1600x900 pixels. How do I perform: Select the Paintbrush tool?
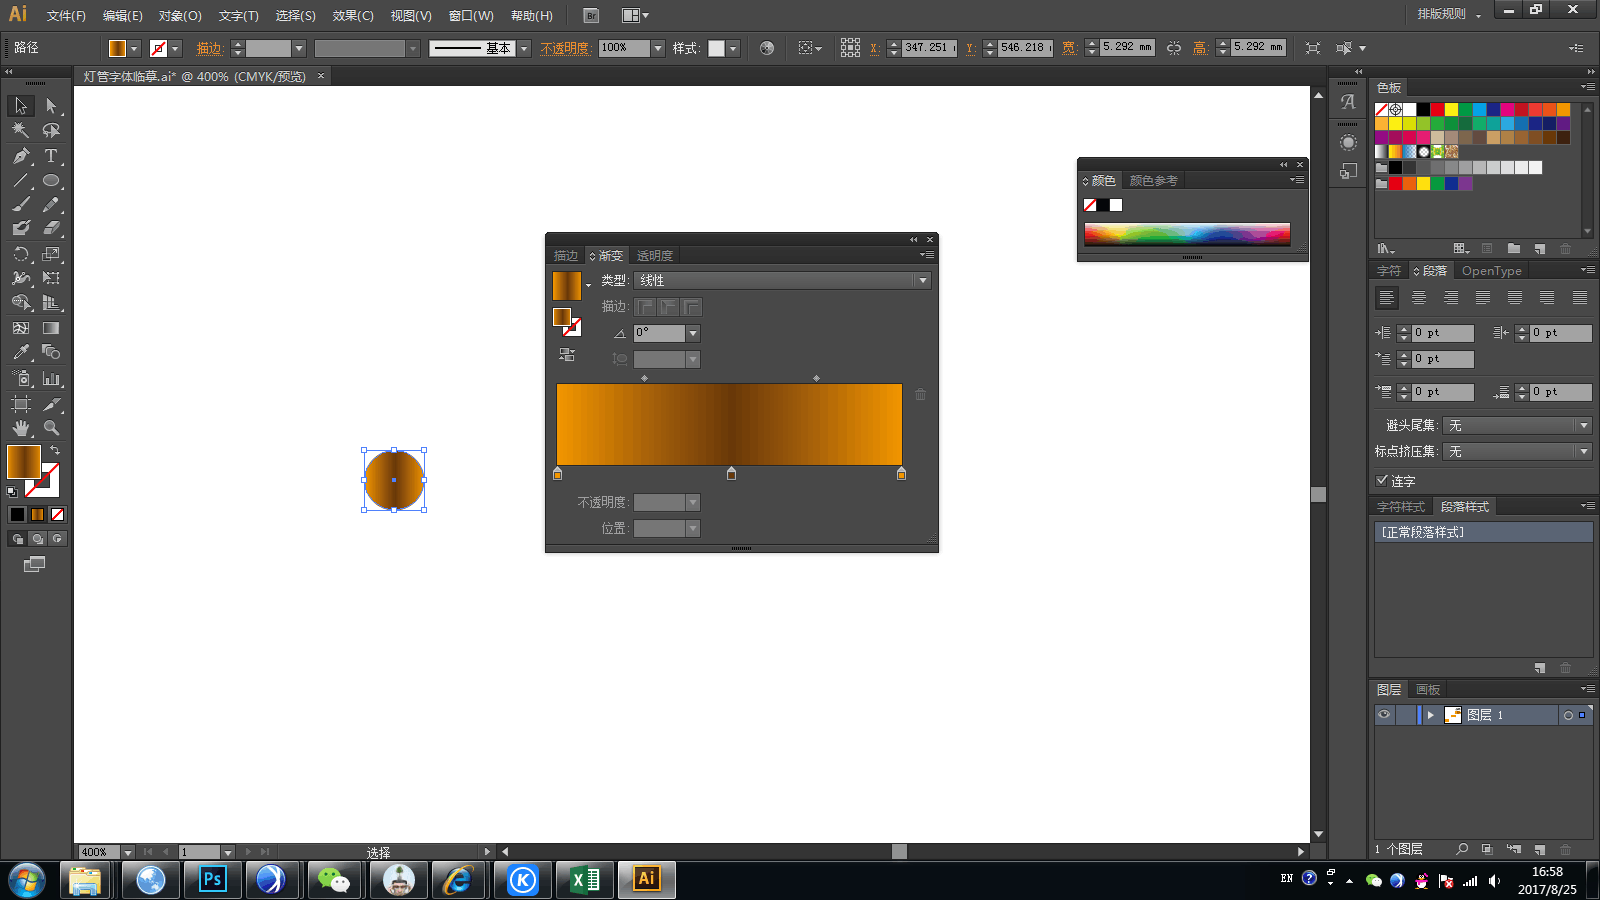(20, 205)
